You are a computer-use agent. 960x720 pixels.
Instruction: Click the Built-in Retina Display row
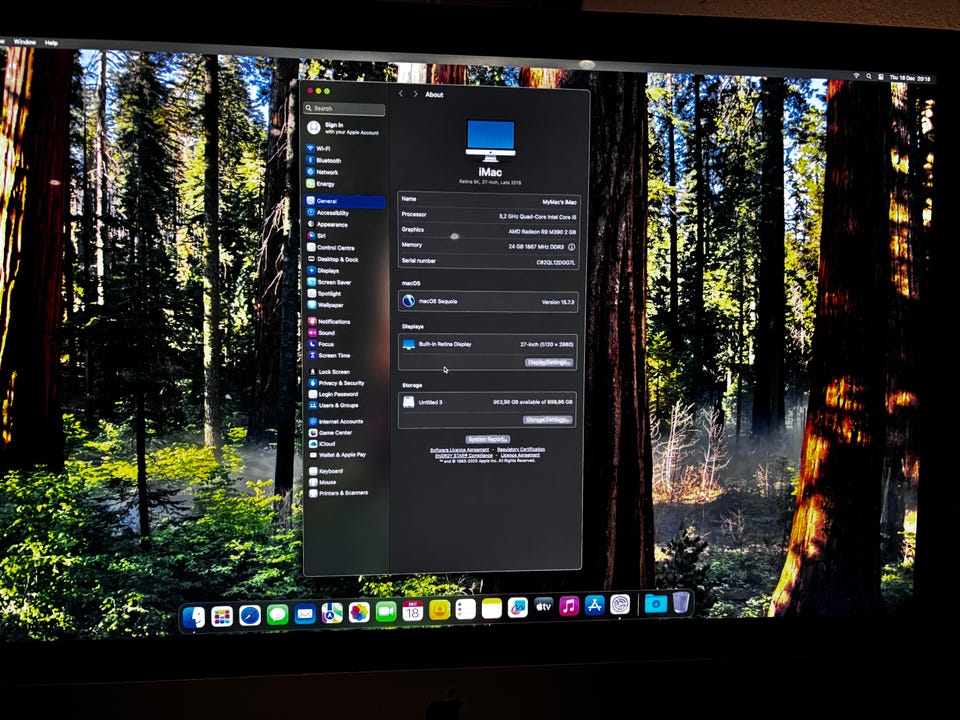click(x=488, y=344)
